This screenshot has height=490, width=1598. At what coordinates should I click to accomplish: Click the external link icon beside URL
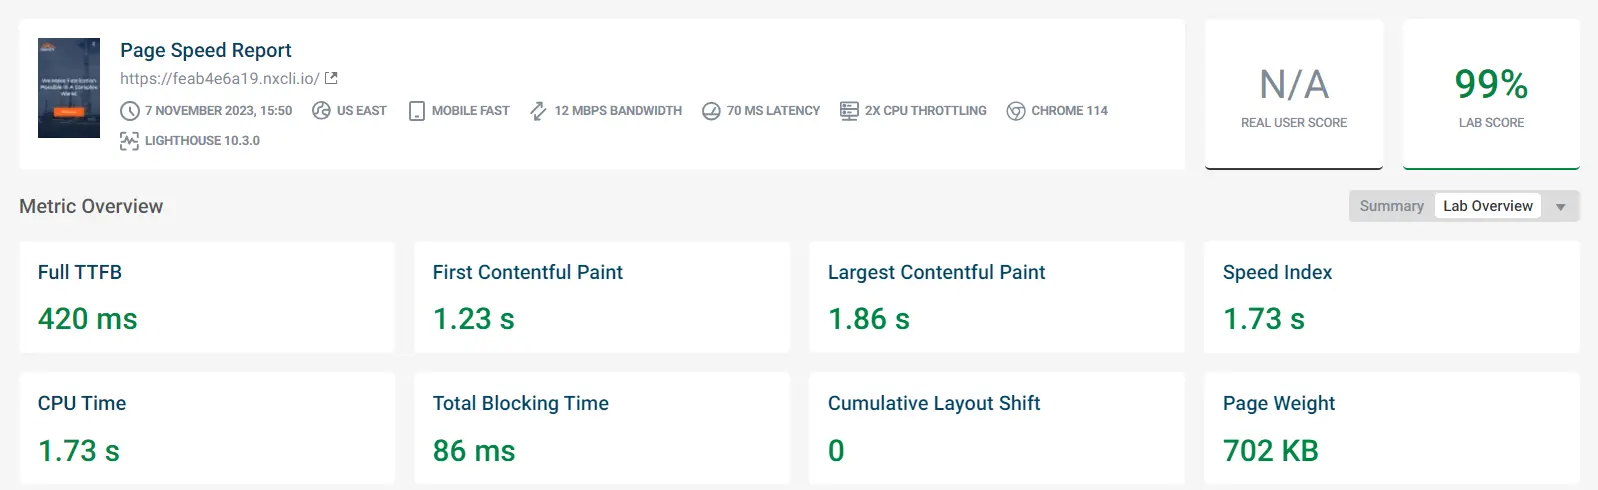332,78
